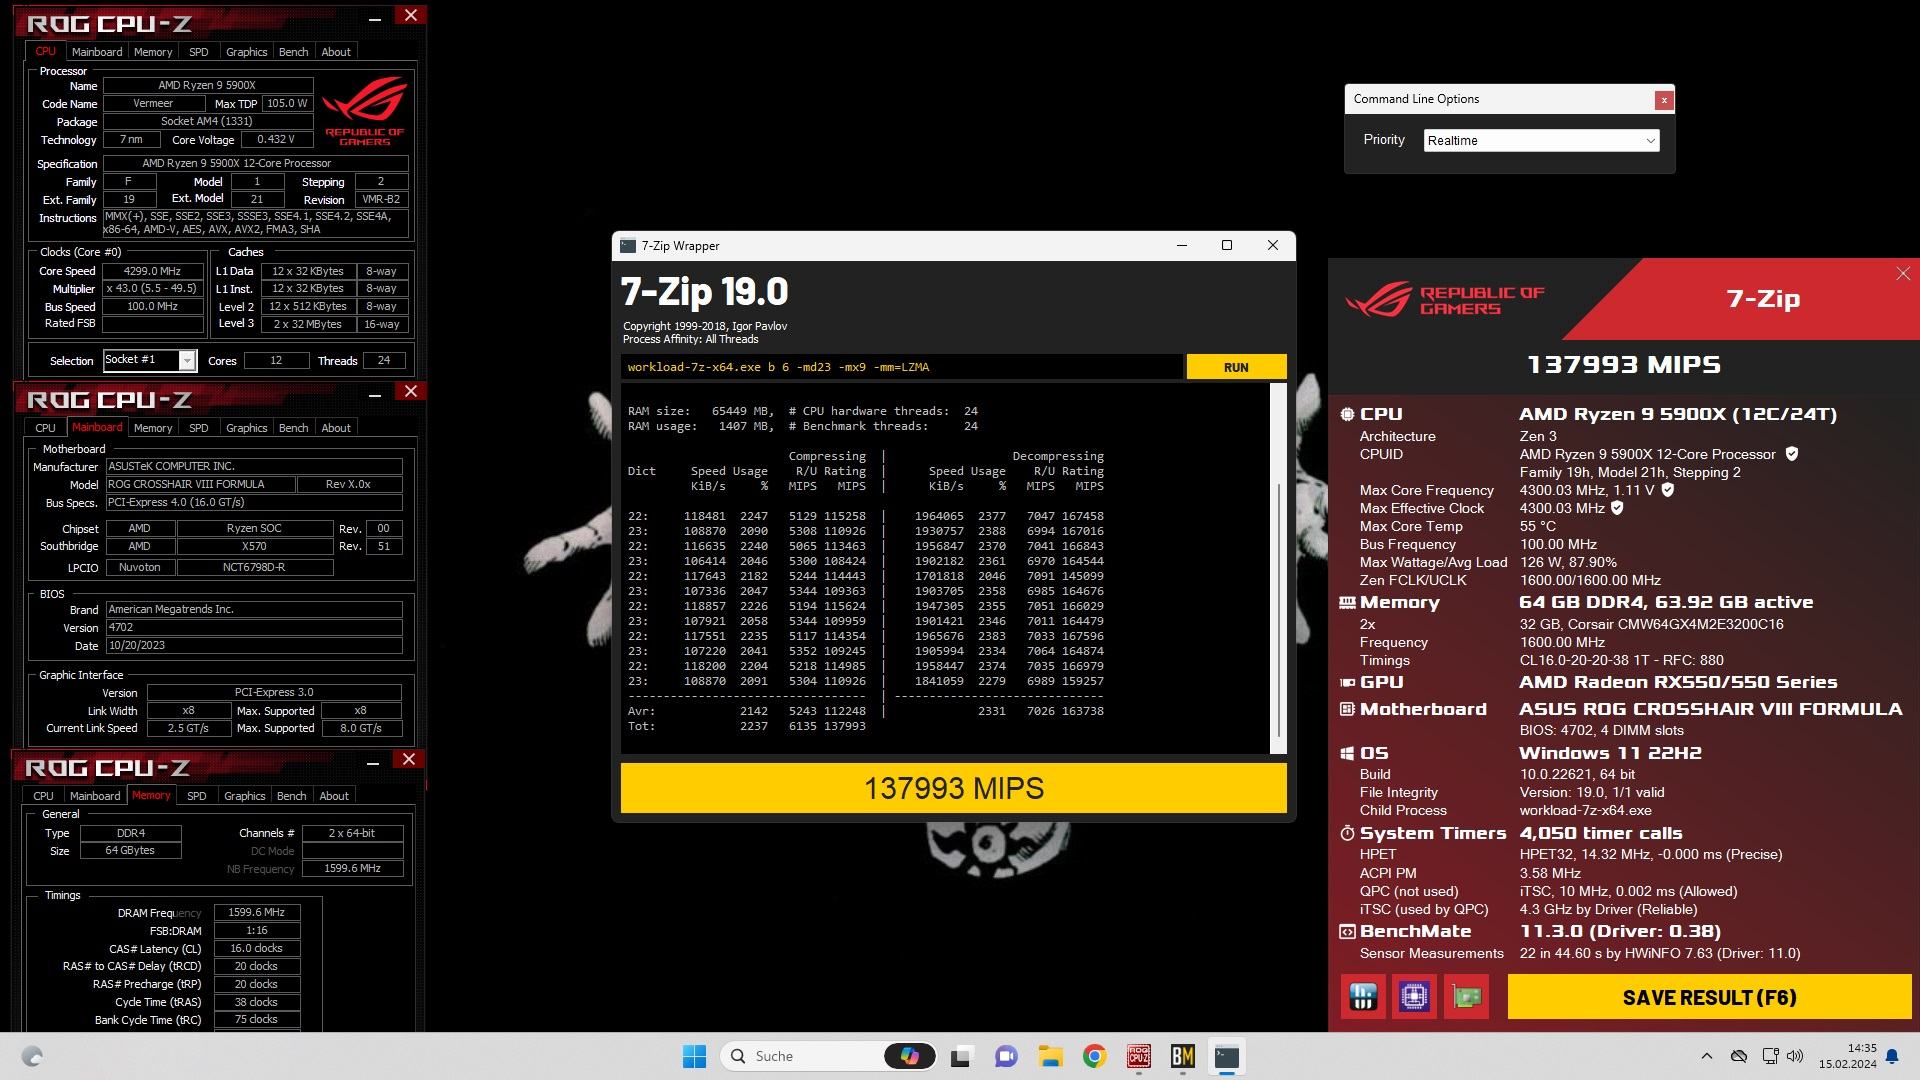The width and height of the screenshot is (1920, 1080).
Task: Switch to Memory tab in top CPU-Z window
Action: click(153, 52)
